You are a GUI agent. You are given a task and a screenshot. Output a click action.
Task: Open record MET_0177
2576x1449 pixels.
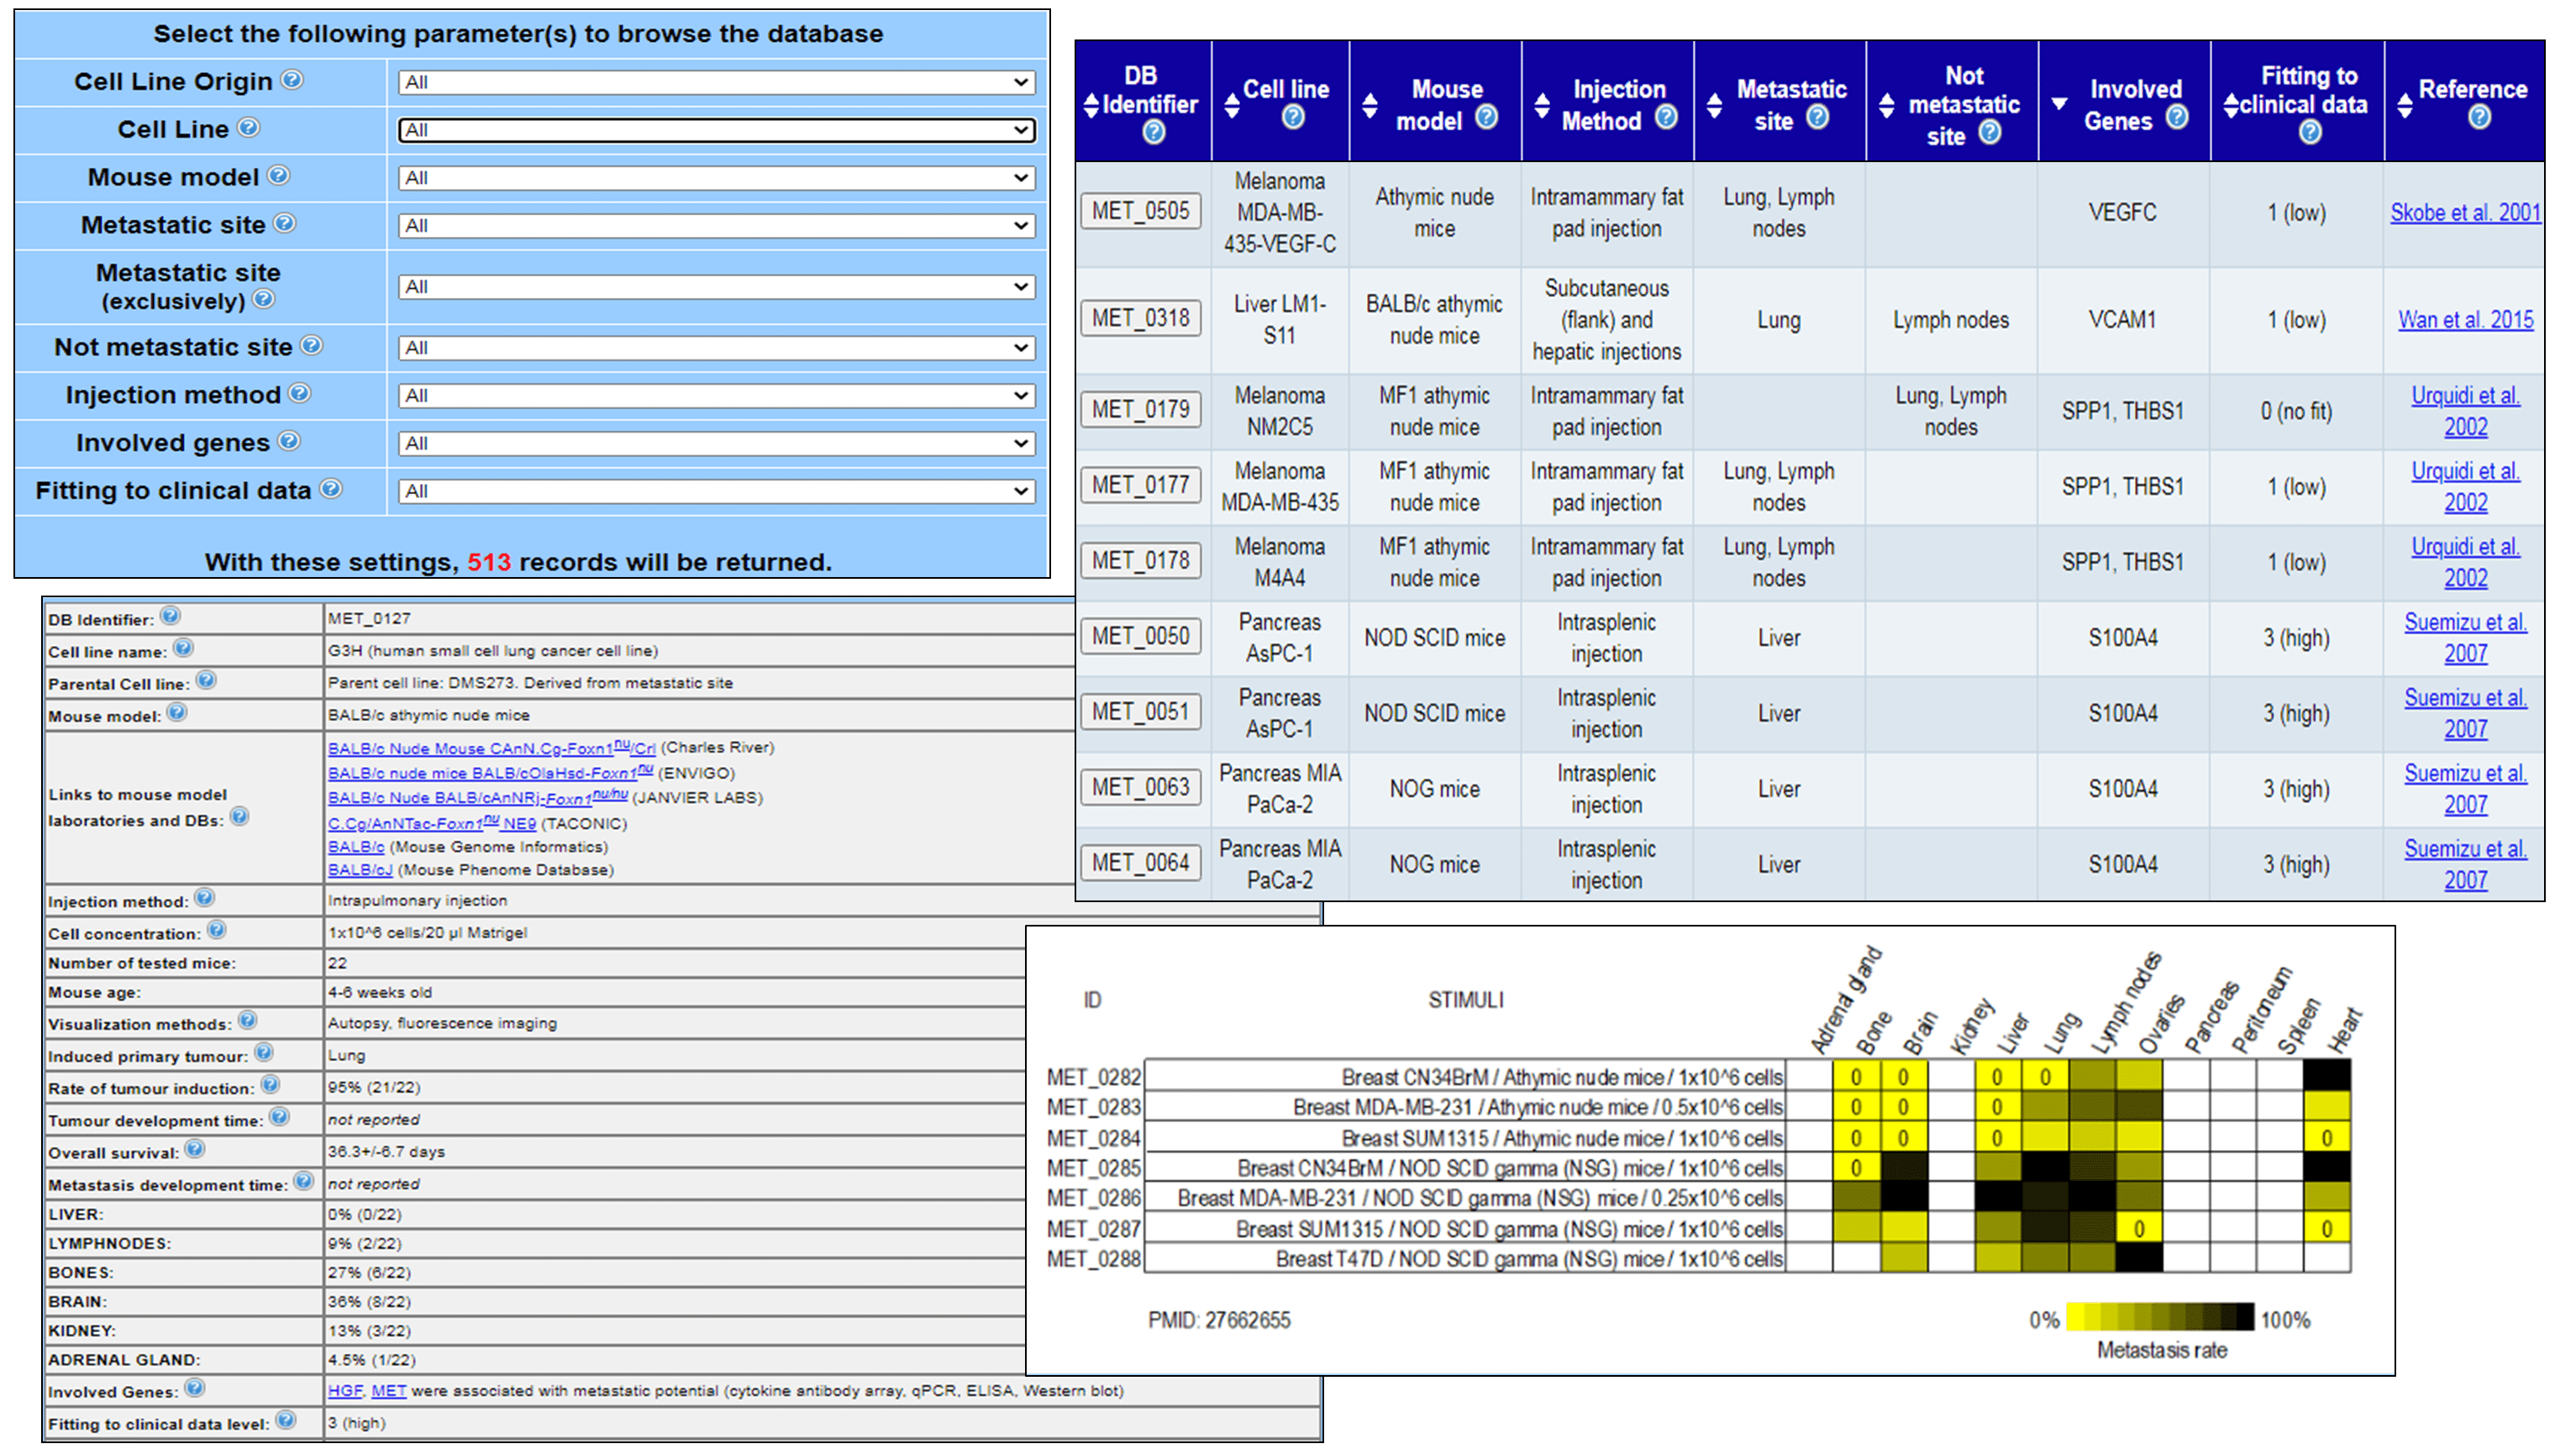1140,485
